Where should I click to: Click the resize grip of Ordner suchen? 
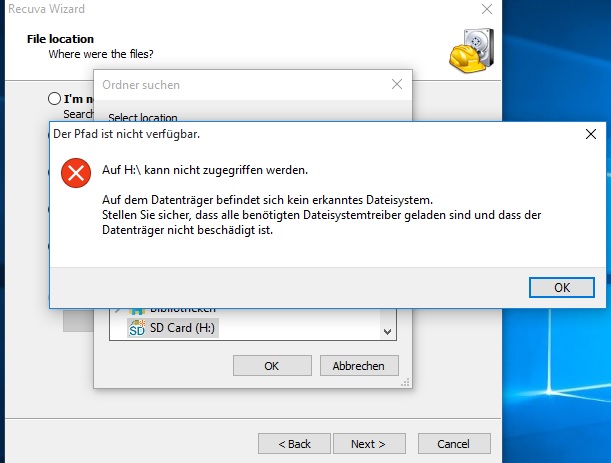(405, 382)
